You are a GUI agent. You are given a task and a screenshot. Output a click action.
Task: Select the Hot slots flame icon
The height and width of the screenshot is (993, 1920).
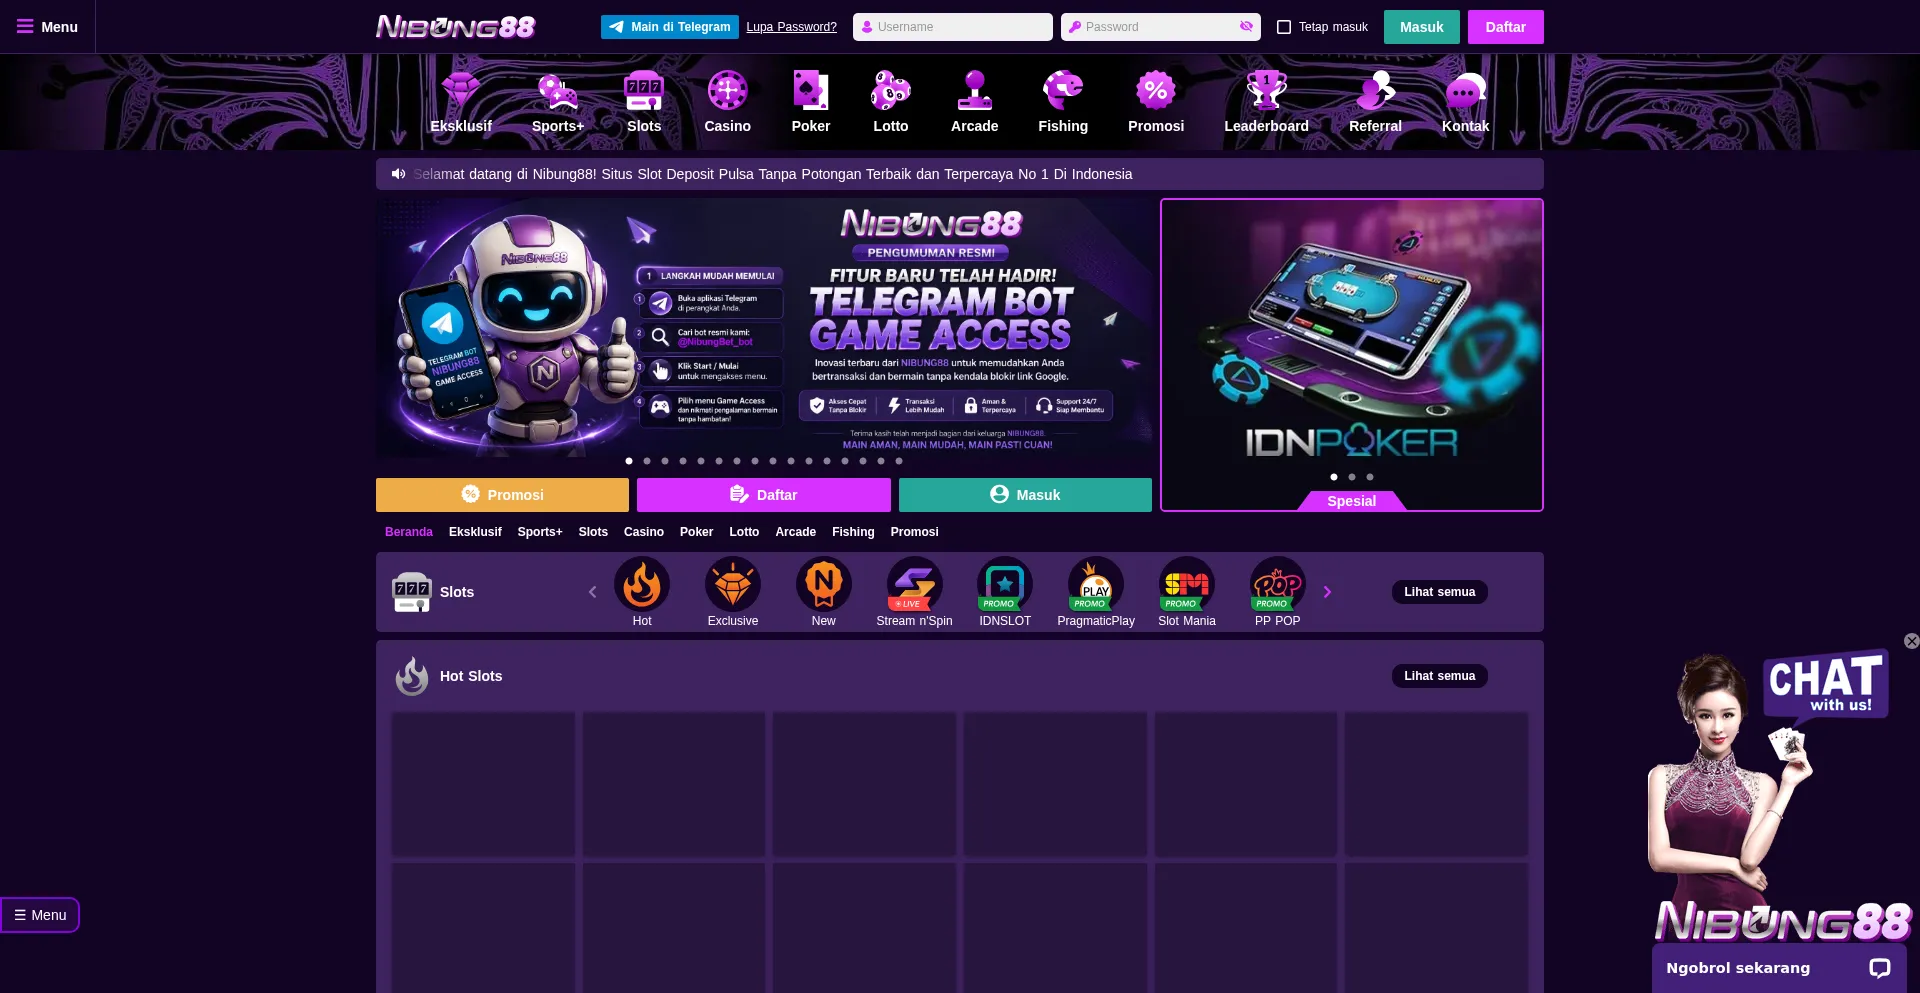pyautogui.click(x=642, y=592)
